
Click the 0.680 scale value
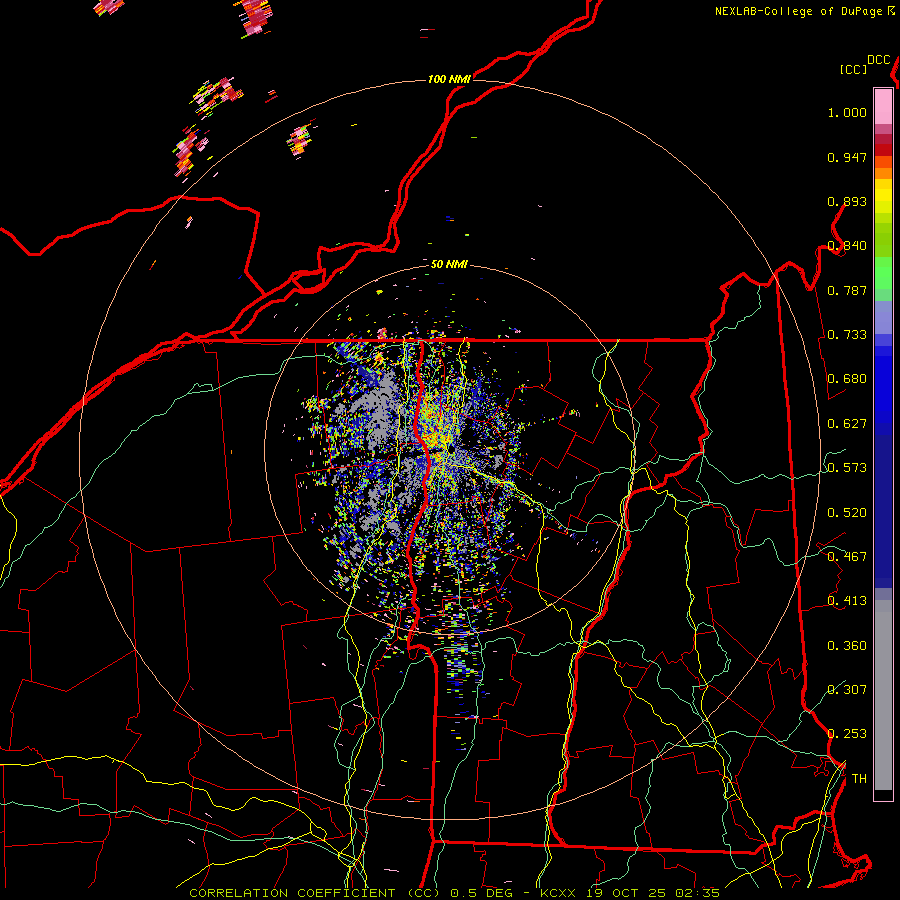847,379
